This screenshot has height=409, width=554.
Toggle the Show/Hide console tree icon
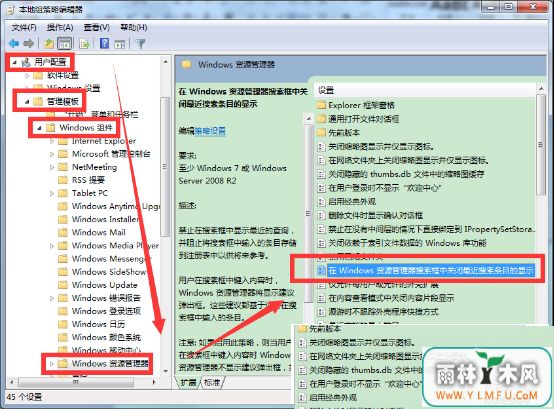[64, 43]
